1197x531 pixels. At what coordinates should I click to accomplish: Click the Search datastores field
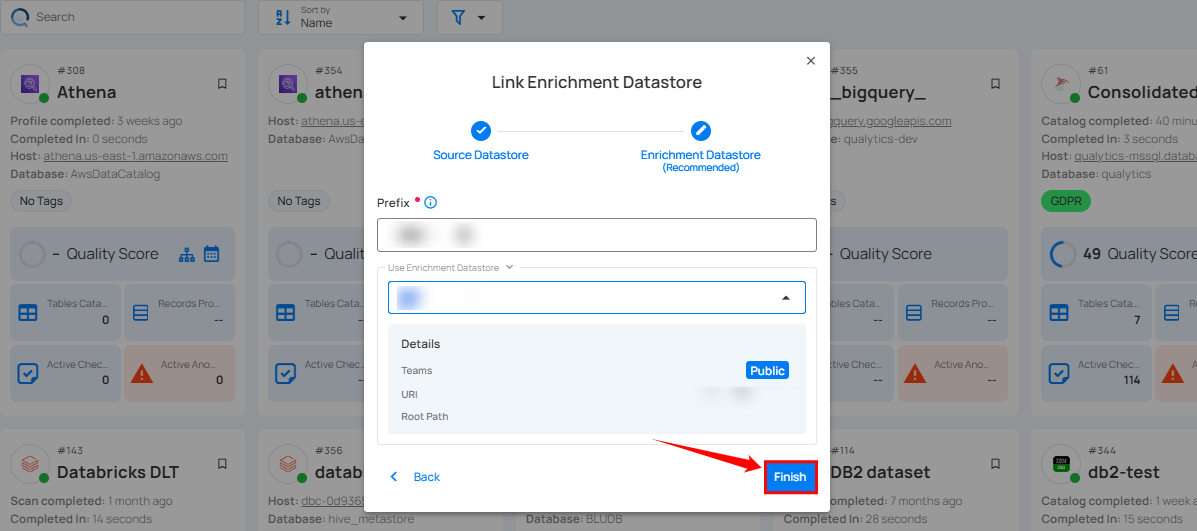coord(130,17)
